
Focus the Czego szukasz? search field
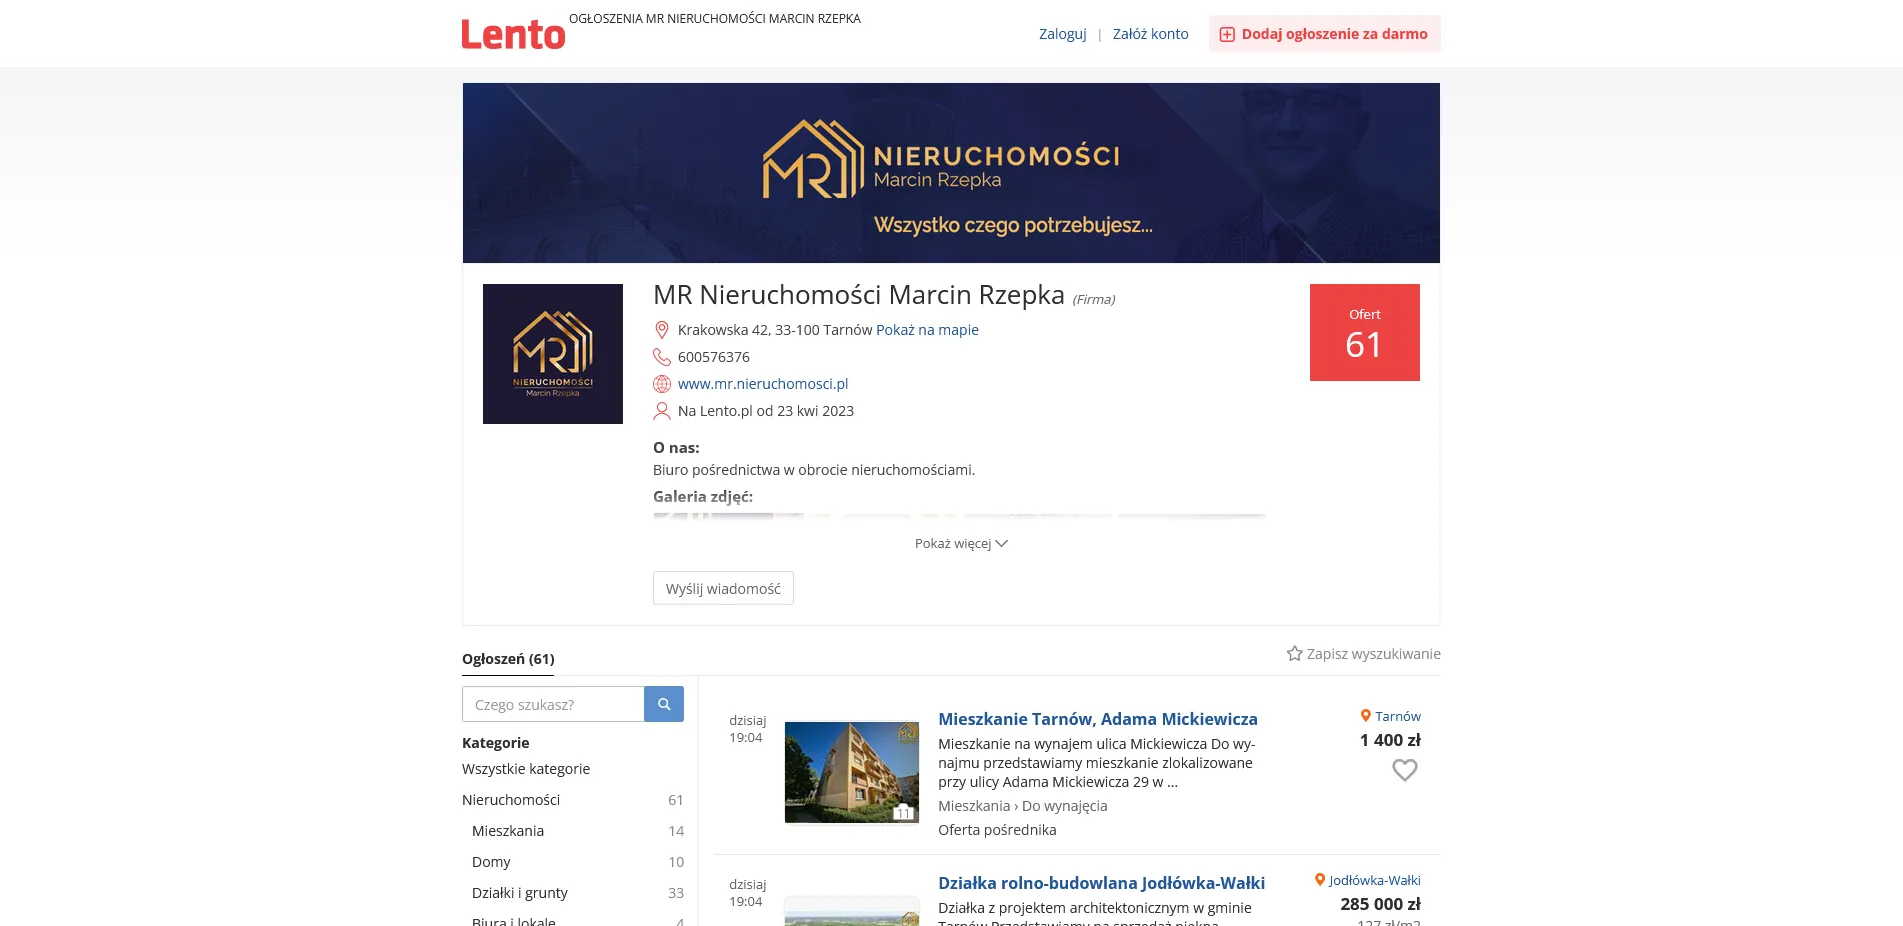(553, 704)
